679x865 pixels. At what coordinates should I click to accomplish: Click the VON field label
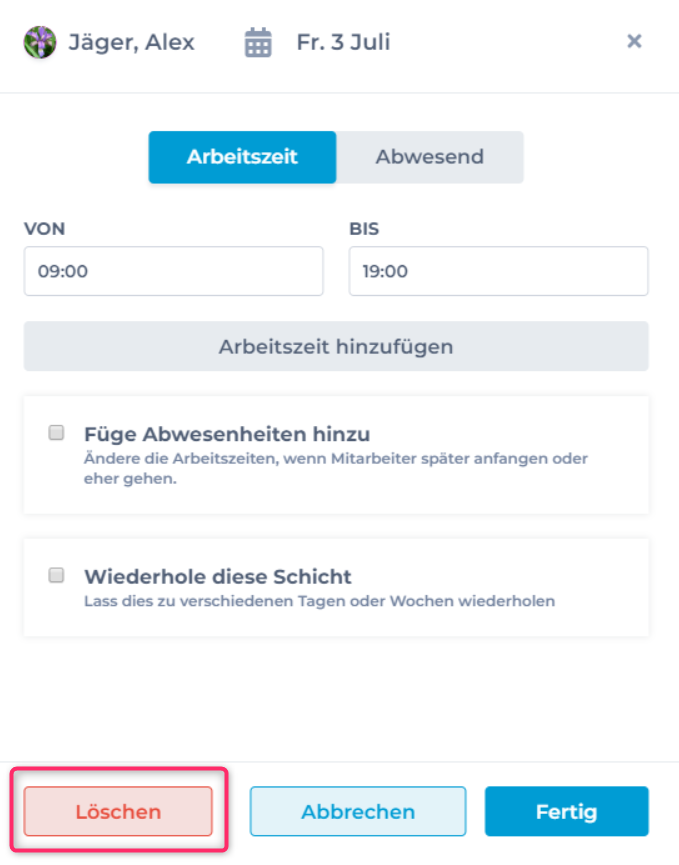pos(44,229)
